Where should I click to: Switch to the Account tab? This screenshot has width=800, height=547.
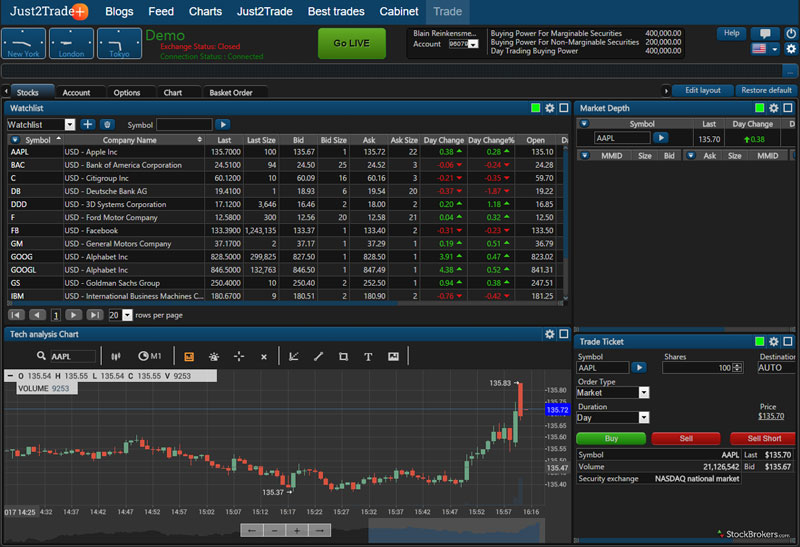coord(76,92)
